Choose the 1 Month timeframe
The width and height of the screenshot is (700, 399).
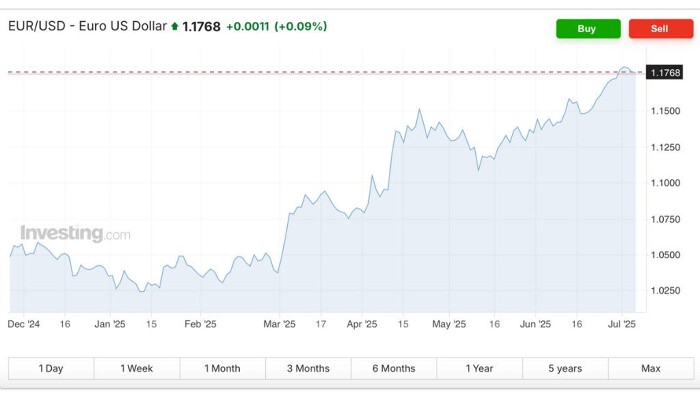click(222, 369)
